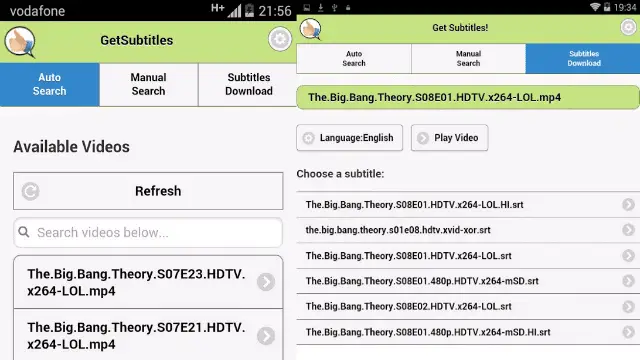Tap arrow beside S08E01.HDTV.x264-LOL.srt
Viewport: 640px width, 360px height.
[x=628, y=256]
